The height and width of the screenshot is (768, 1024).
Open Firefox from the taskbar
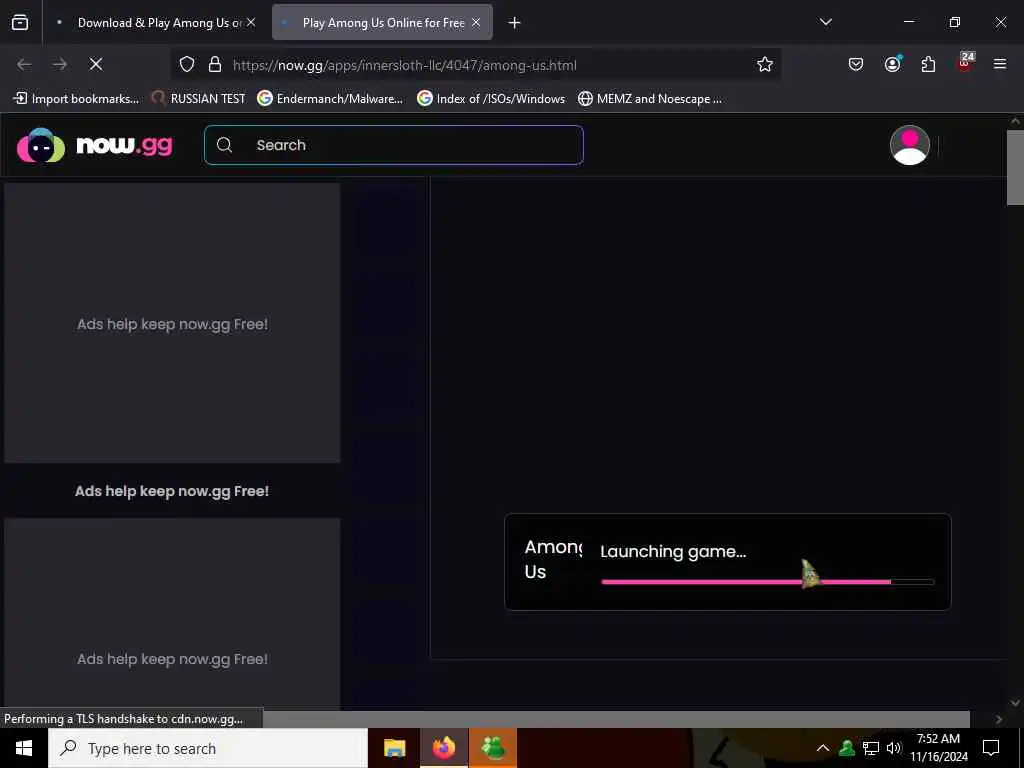(443, 748)
